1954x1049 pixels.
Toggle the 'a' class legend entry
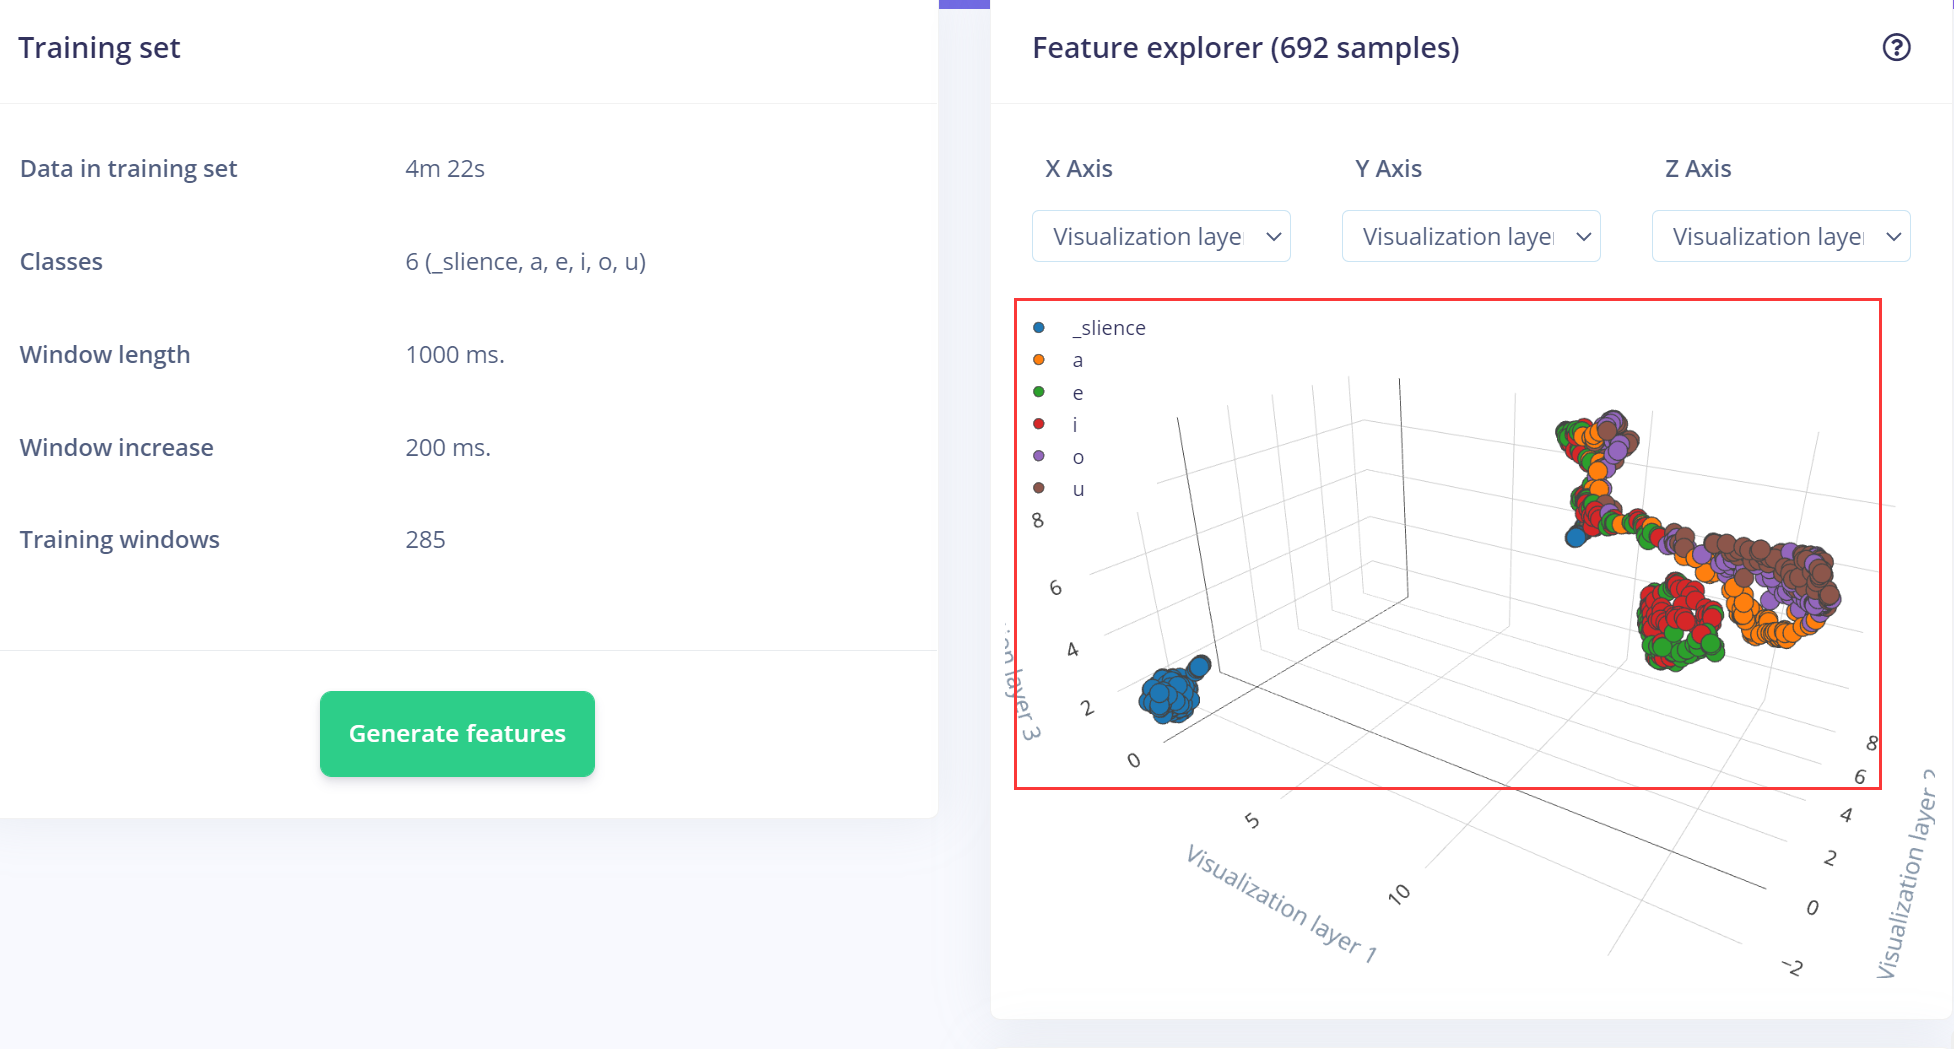coord(1078,360)
